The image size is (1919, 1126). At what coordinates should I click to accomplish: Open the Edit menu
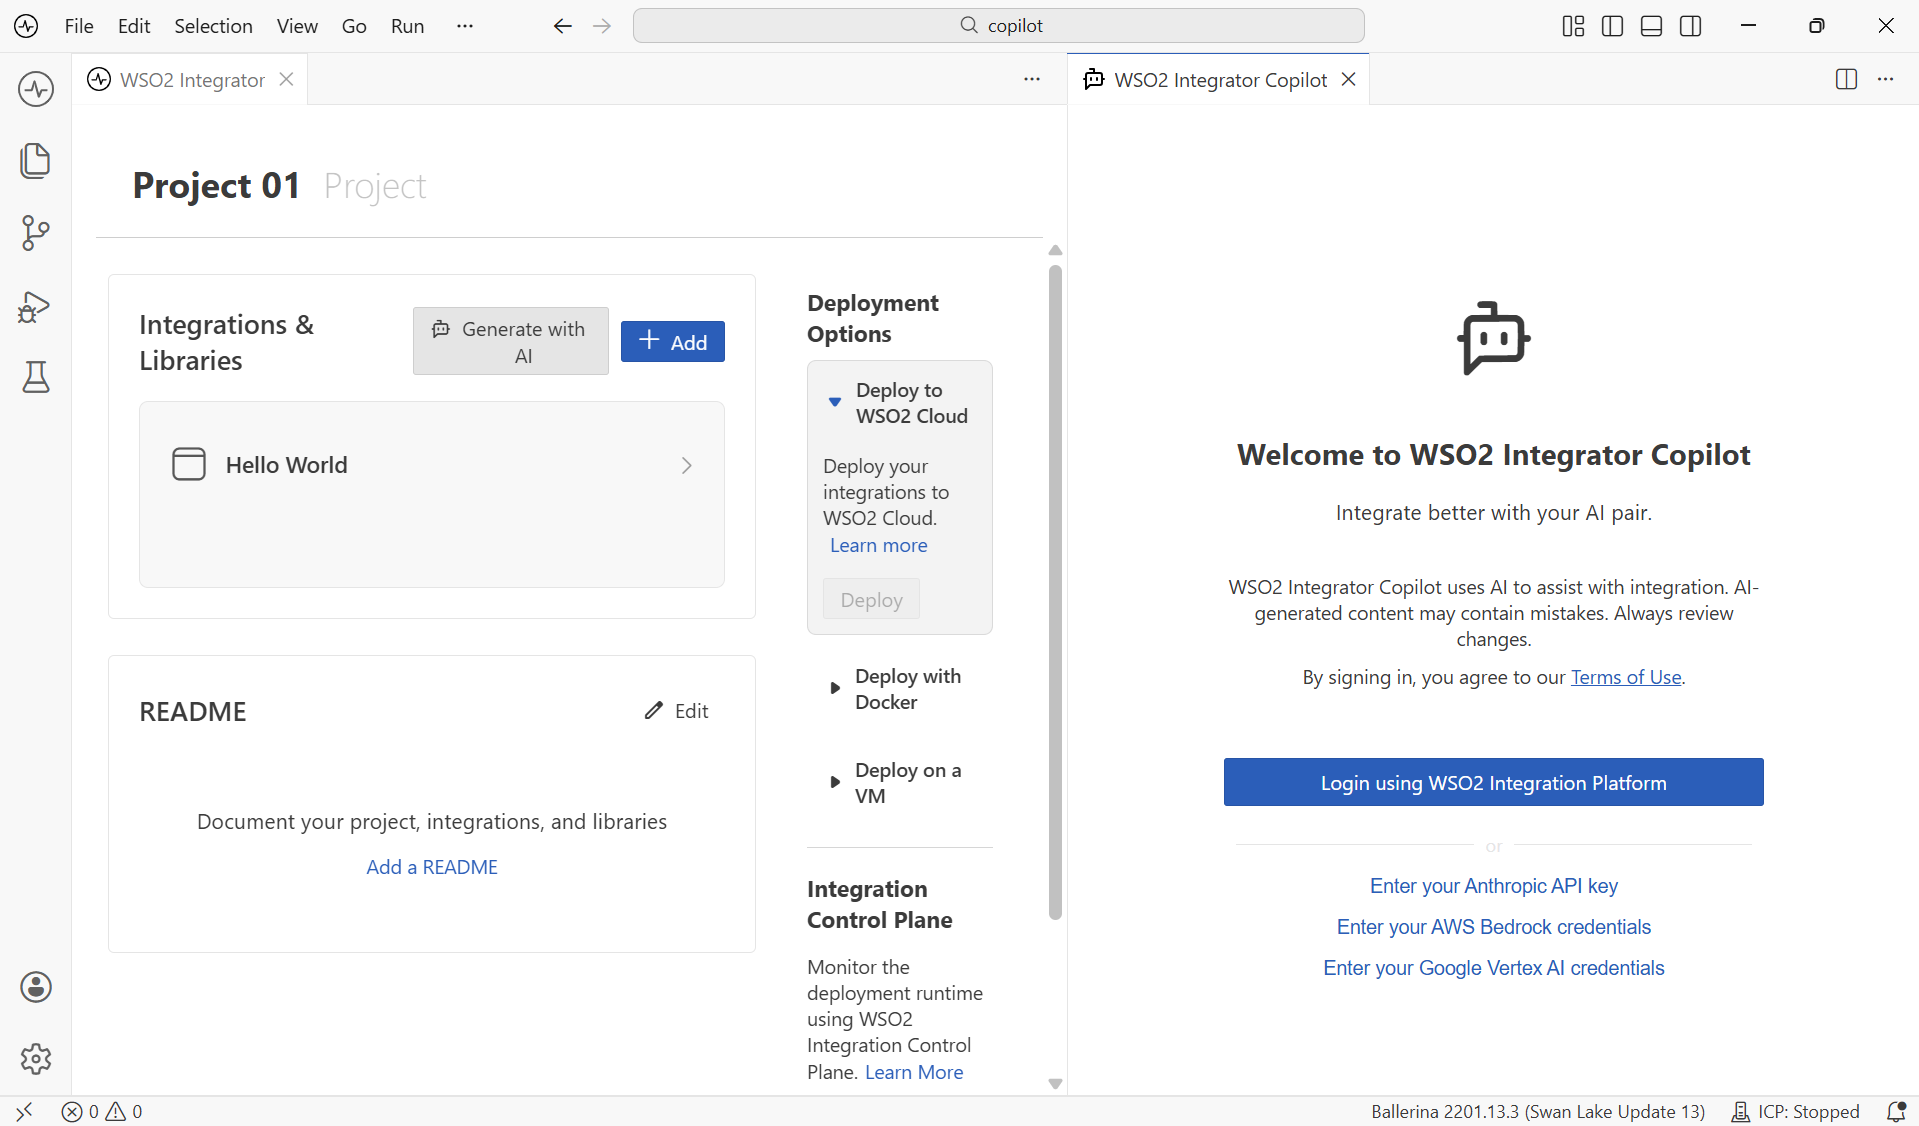point(134,26)
